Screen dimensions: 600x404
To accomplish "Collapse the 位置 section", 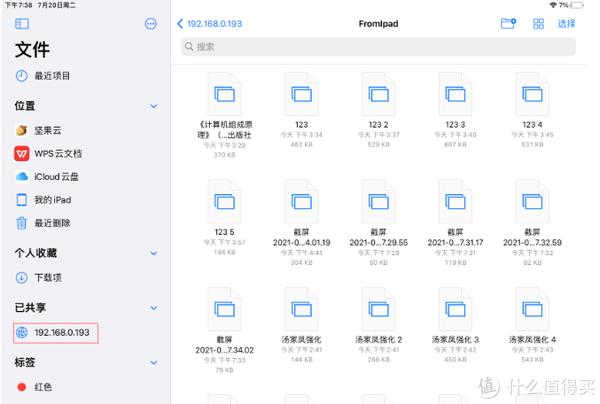I will tap(154, 106).
